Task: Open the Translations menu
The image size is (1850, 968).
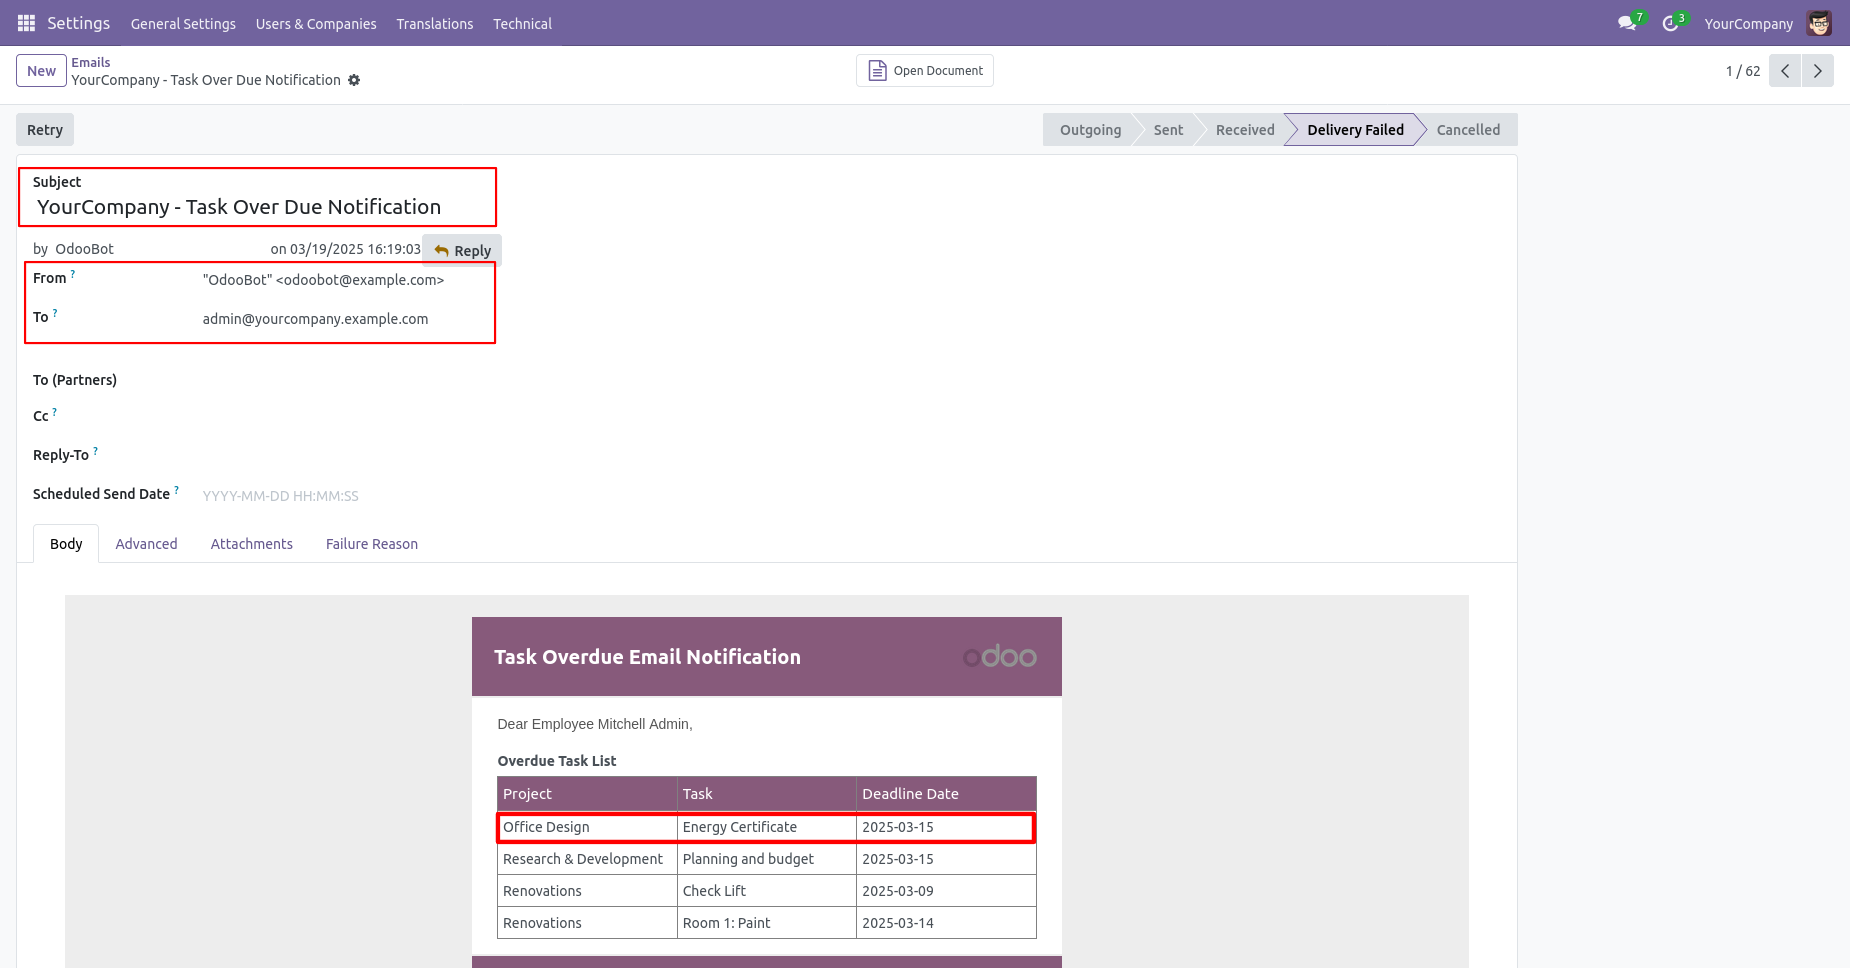Action: (435, 23)
